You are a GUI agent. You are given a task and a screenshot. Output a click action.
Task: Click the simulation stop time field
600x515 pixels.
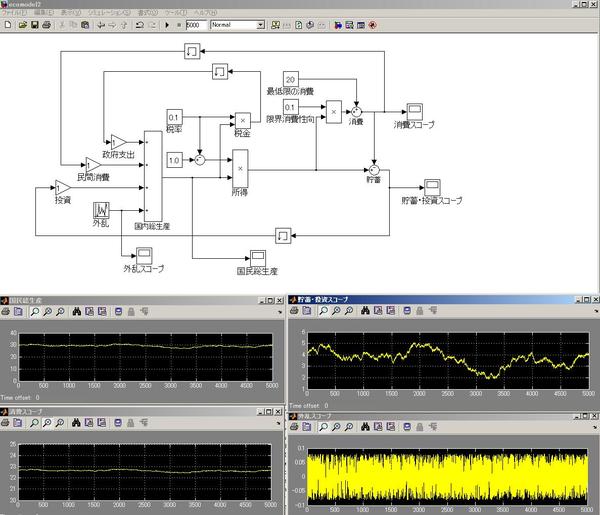(196, 24)
